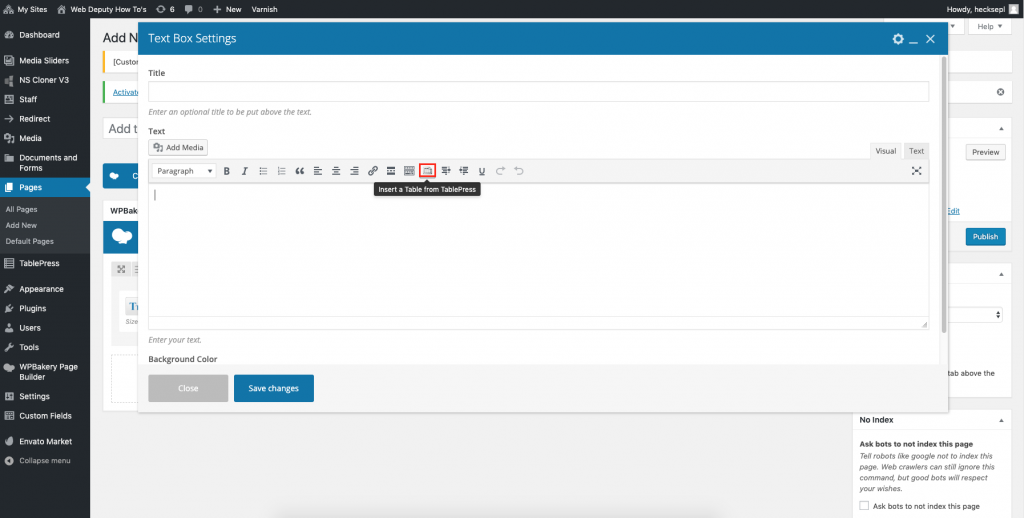The width and height of the screenshot is (1024, 518).
Task: Insert a bulleted list
Action: [x=263, y=171]
